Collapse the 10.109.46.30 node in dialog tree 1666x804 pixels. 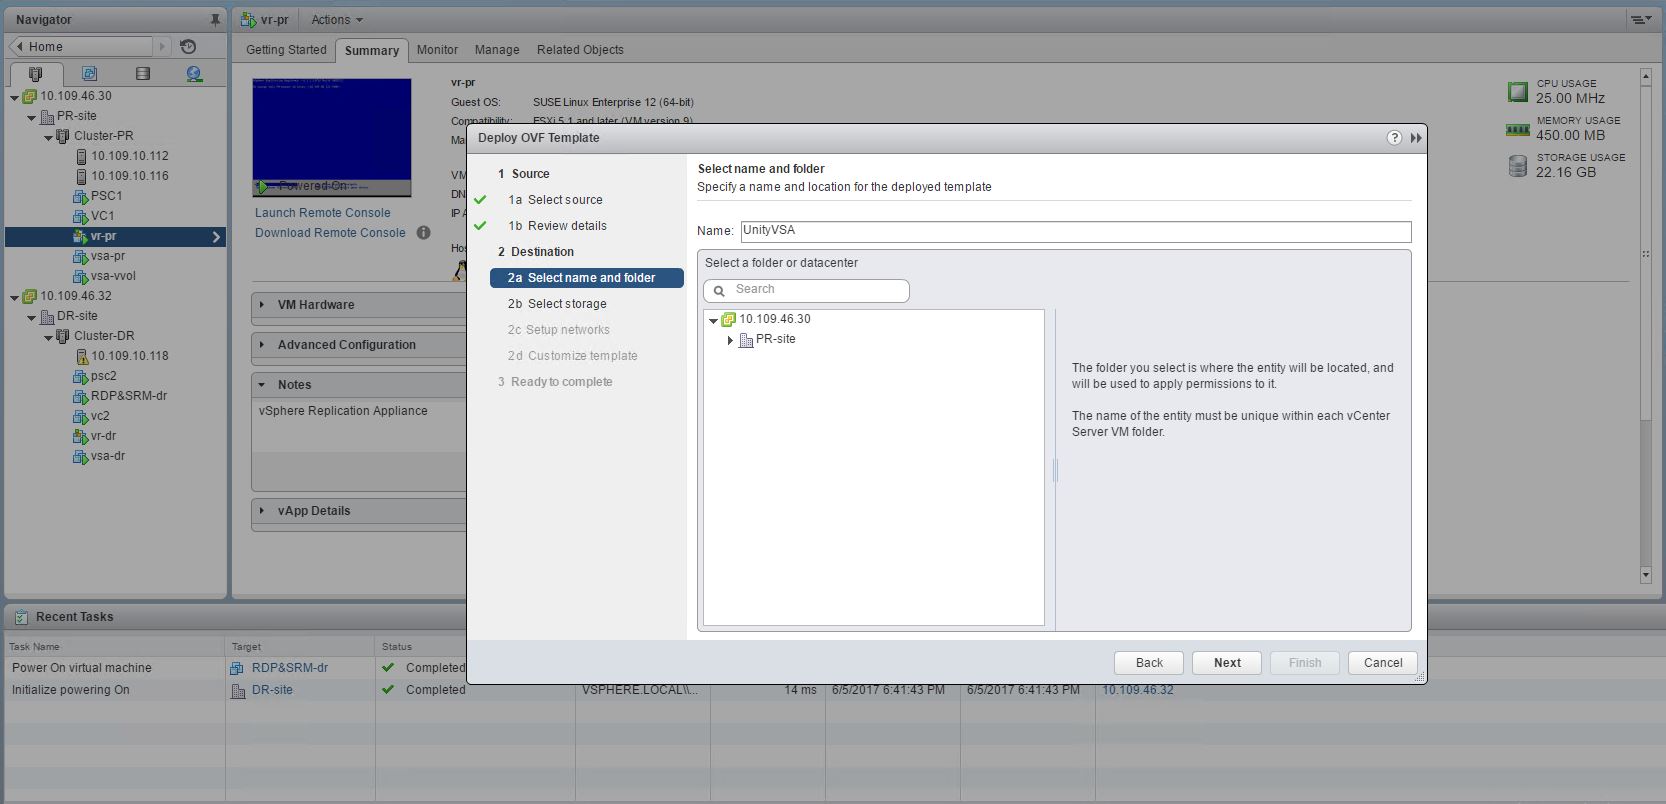pos(713,320)
